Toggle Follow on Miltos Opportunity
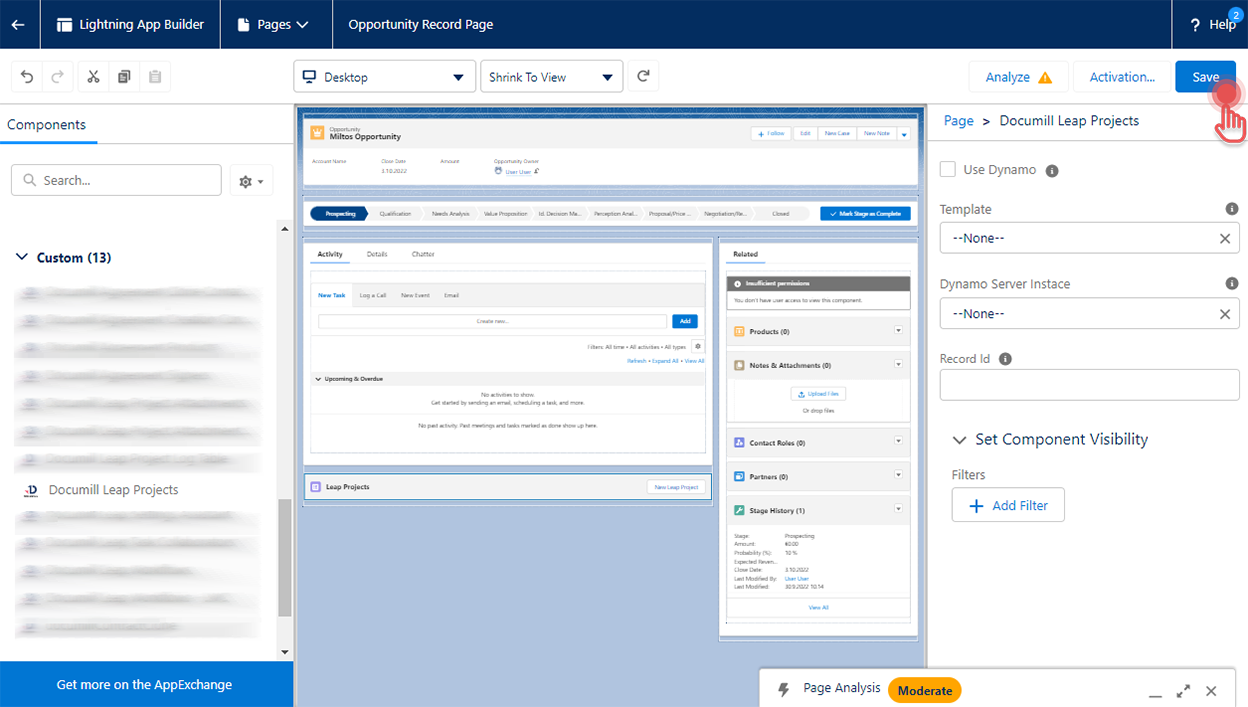 pyautogui.click(x=771, y=132)
